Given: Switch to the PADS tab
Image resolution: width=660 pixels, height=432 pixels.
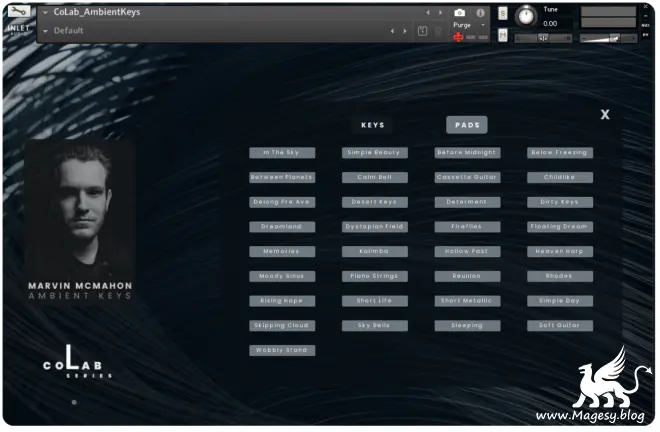Looking at the screenshot, I should 467,125.
